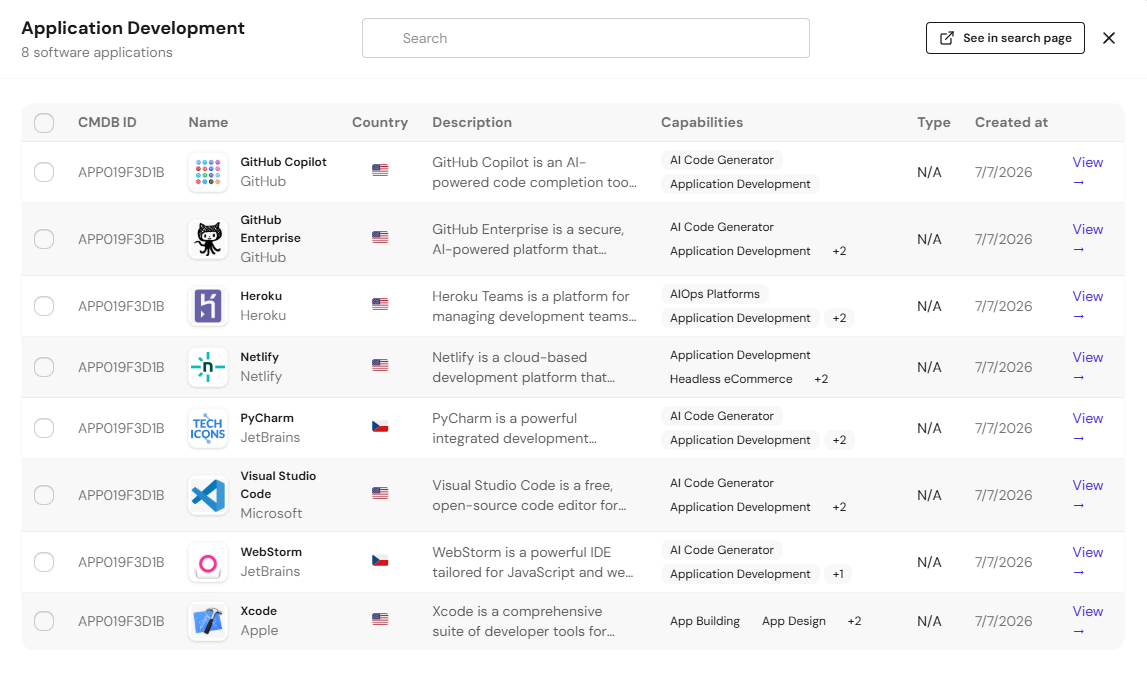Click the Visual Studio Code logo
The height and width of the screenshot is (675, 1147).
click(x=208, y=495)
